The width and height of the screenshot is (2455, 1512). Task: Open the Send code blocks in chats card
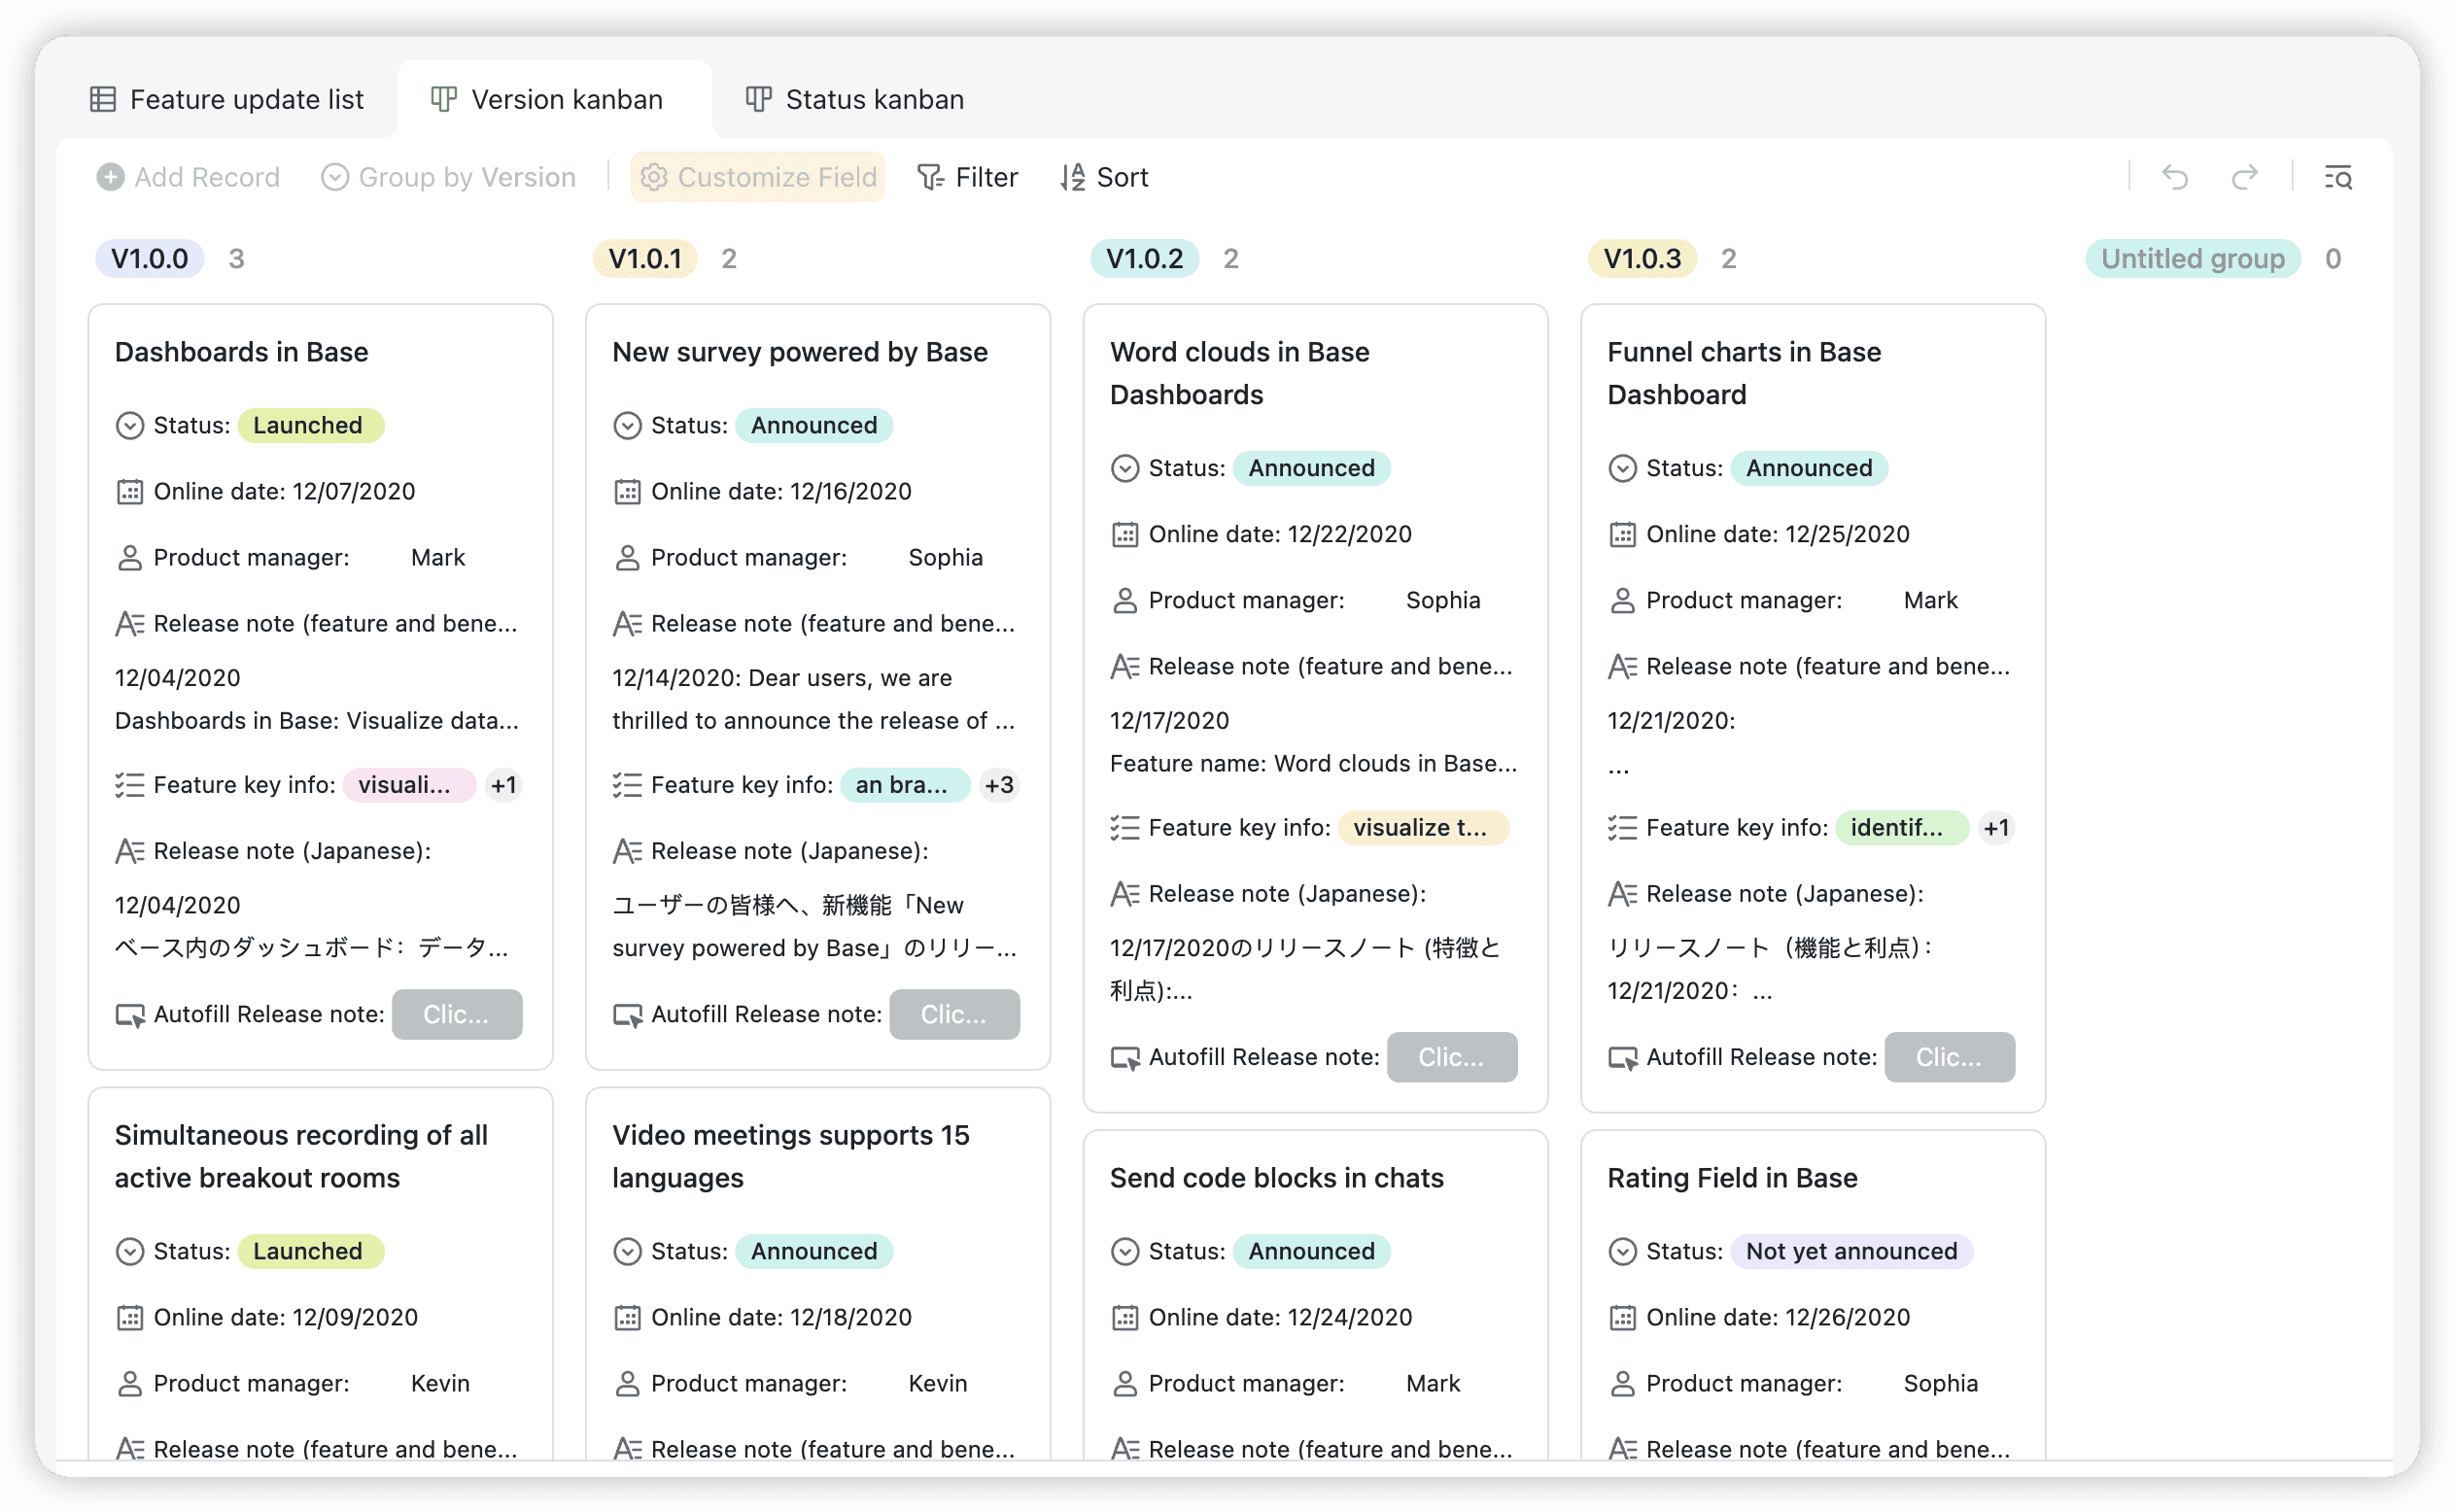coord(1276,1178)
